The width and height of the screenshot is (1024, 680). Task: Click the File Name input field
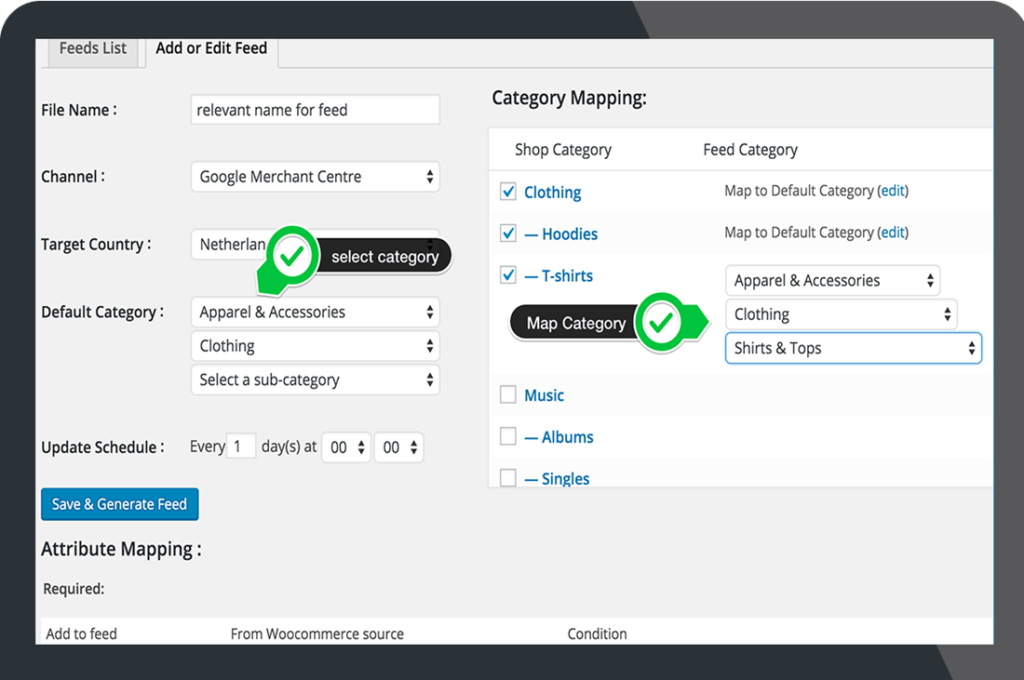pyautogui.click(x=315, y=109)
